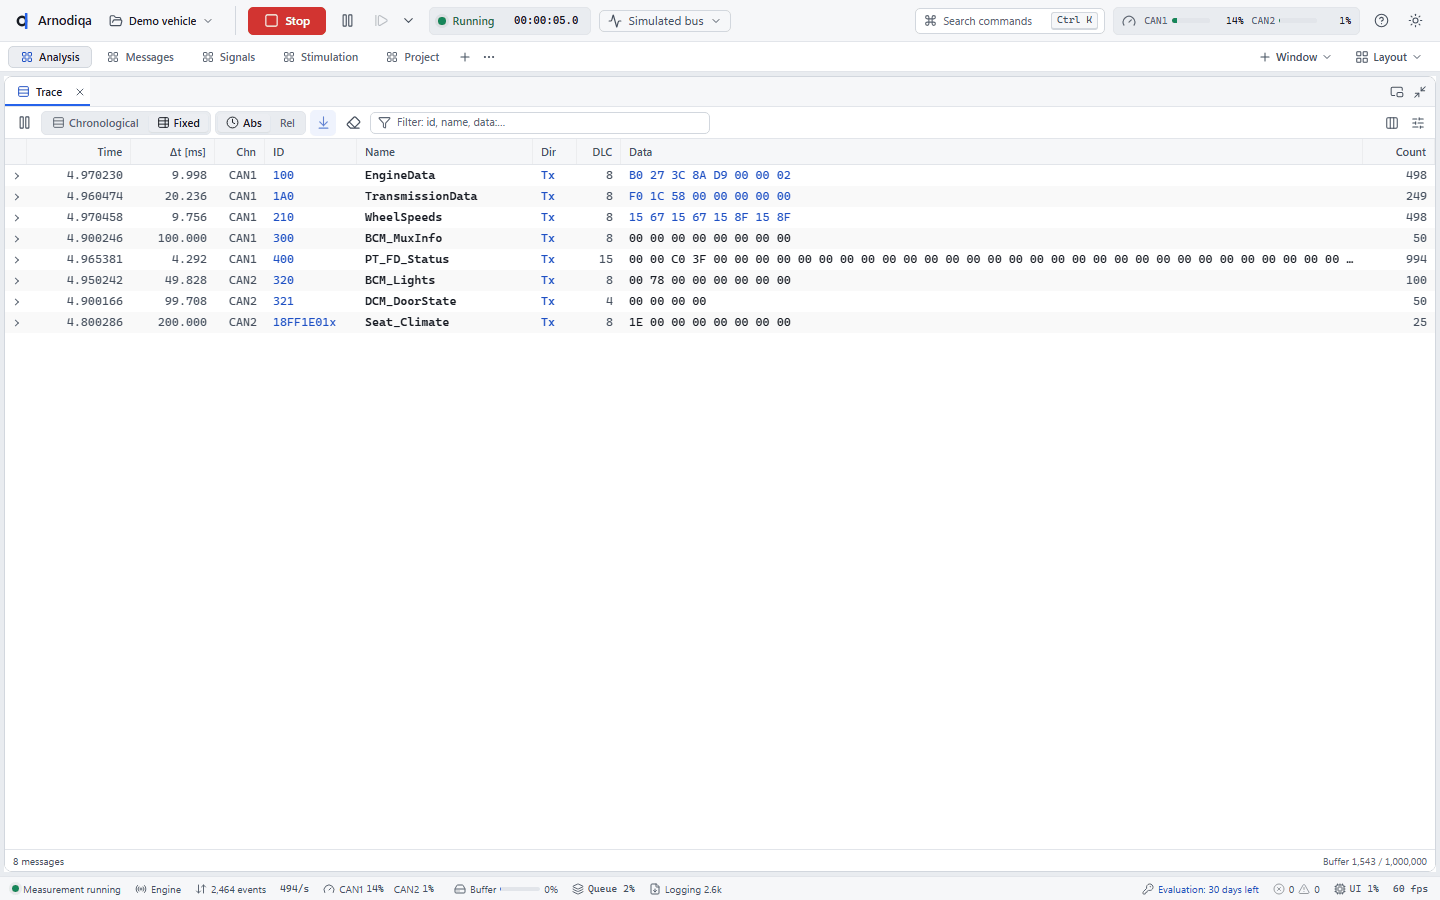Open the help question-mark icon
The image size is (1440, 900).
point(1381,21)
